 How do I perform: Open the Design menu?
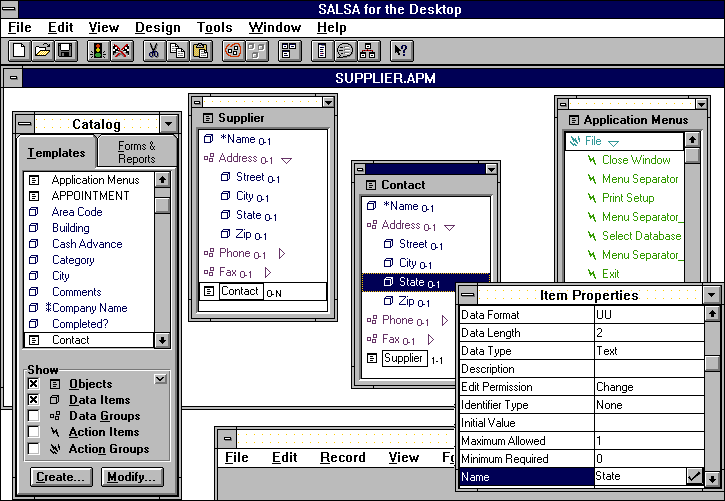tap(158, 27)
